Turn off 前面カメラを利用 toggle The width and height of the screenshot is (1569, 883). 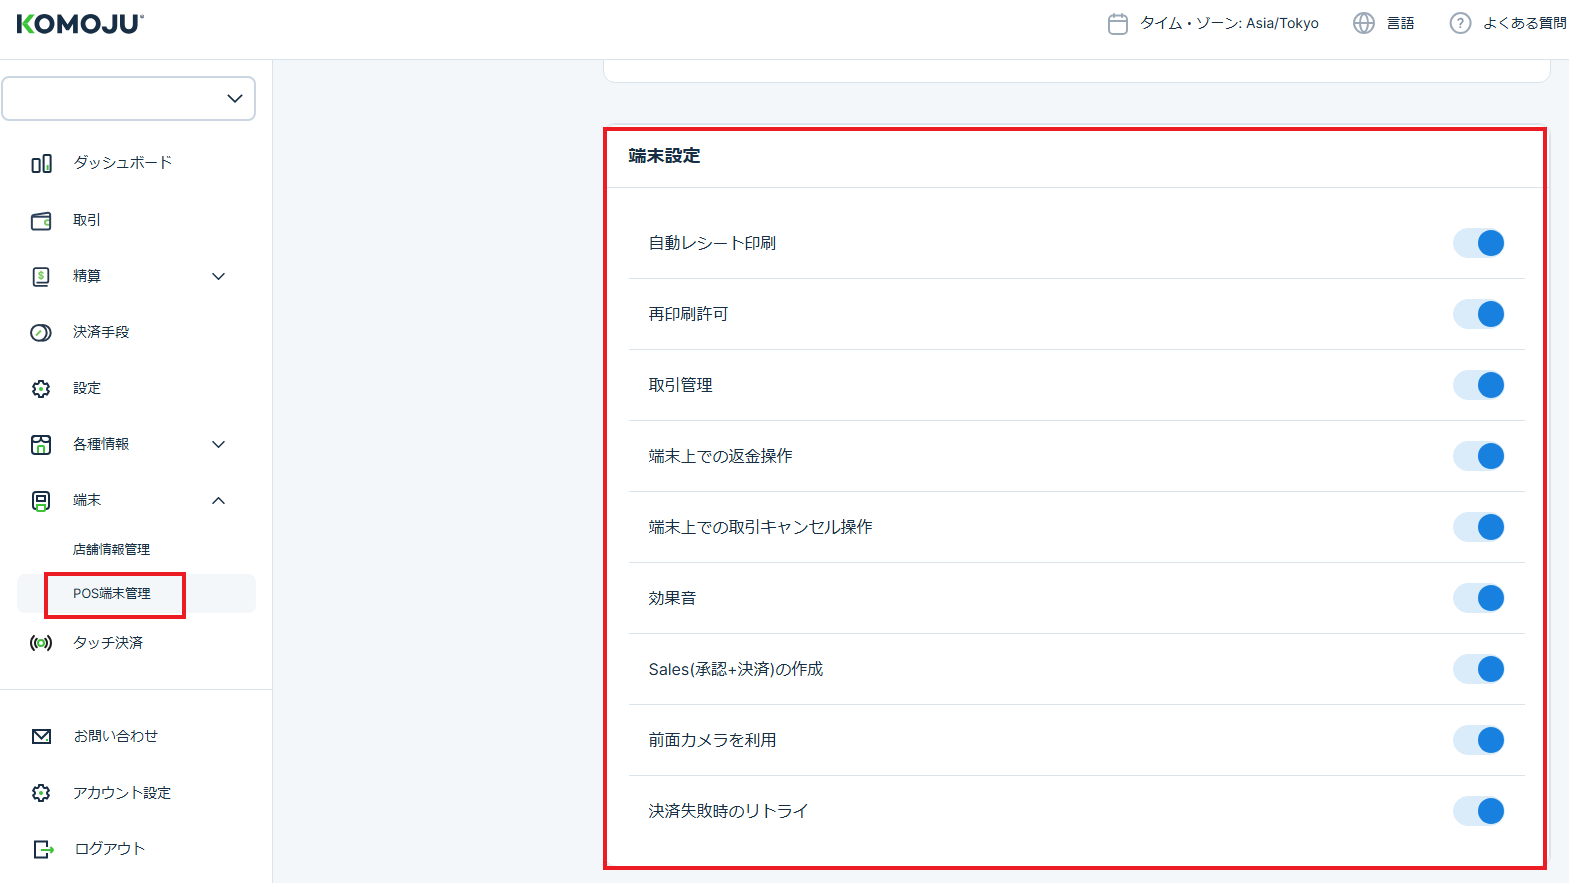tap(1478, 740)
